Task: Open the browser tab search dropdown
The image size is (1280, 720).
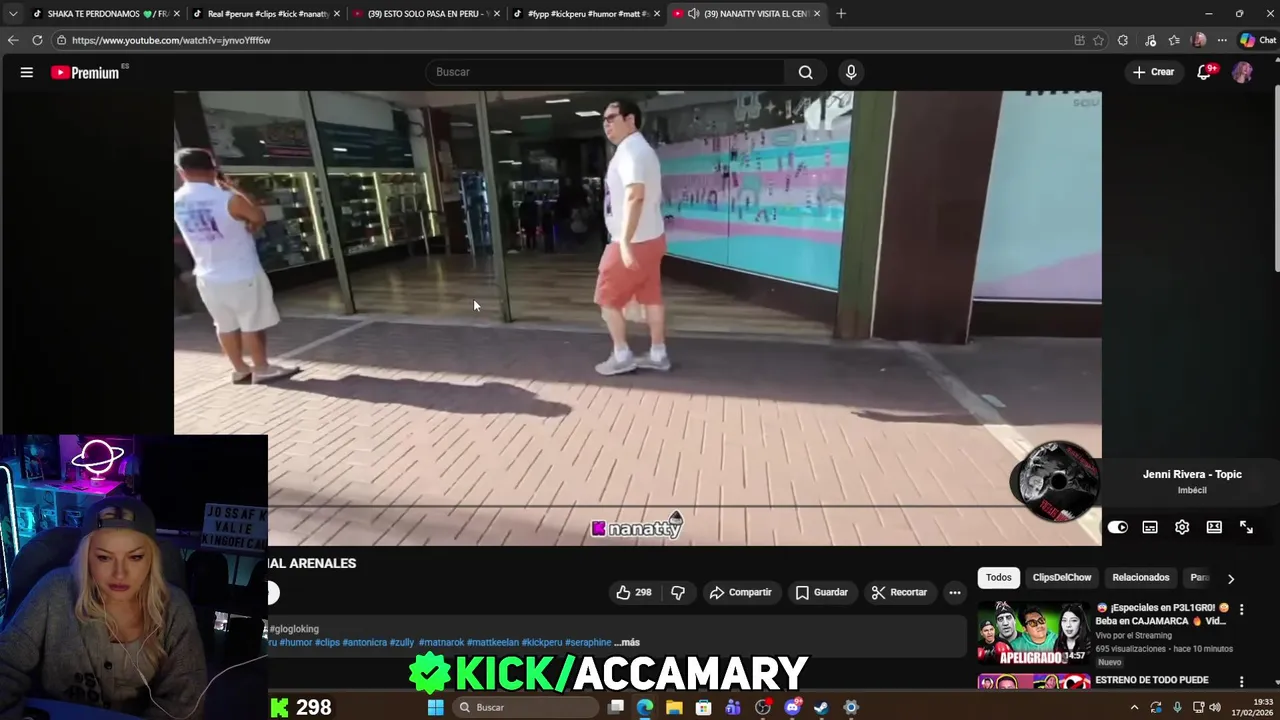Action: pyautogui.click(x=13, y=14)
